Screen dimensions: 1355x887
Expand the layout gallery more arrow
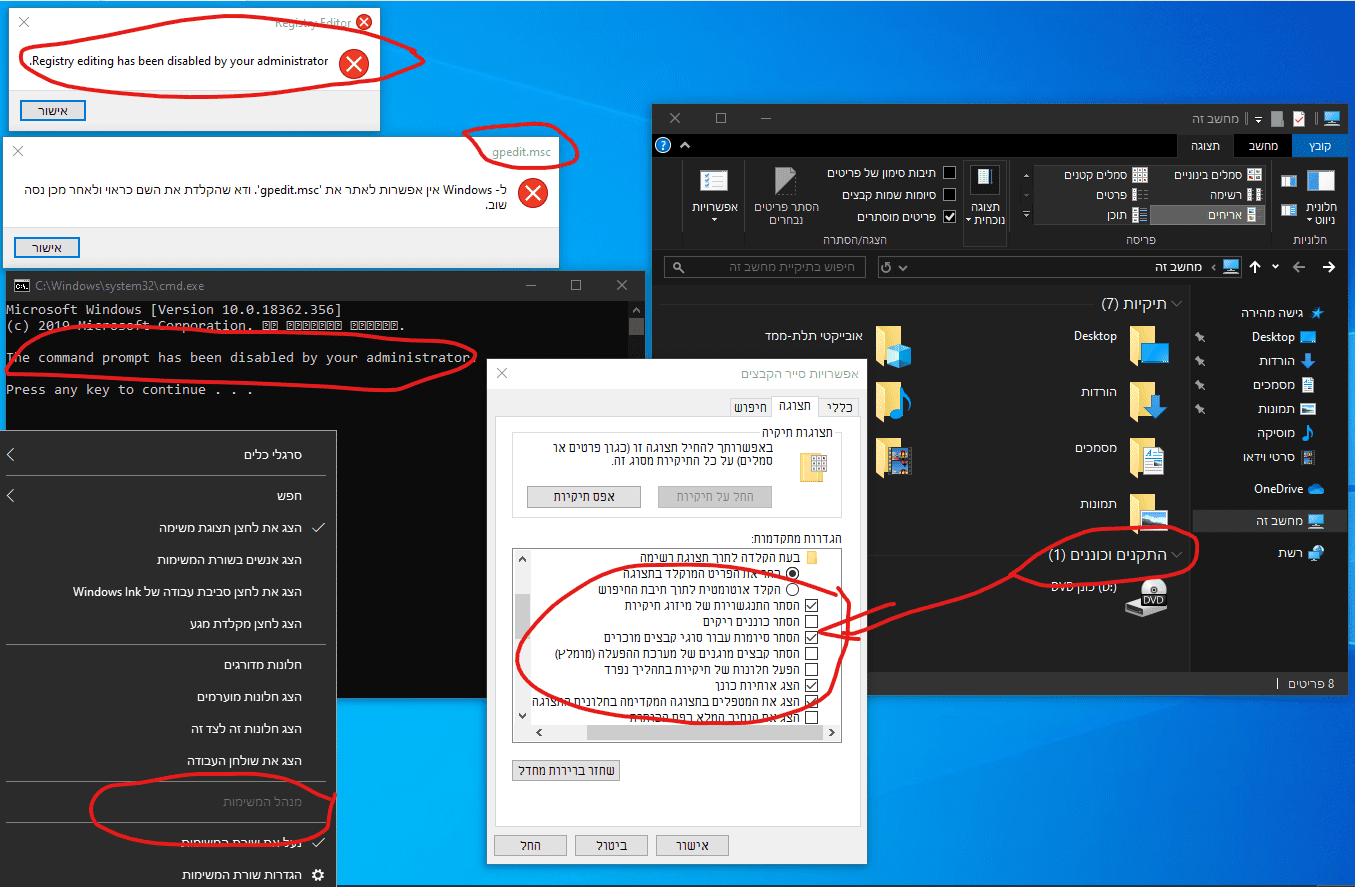1024,216
